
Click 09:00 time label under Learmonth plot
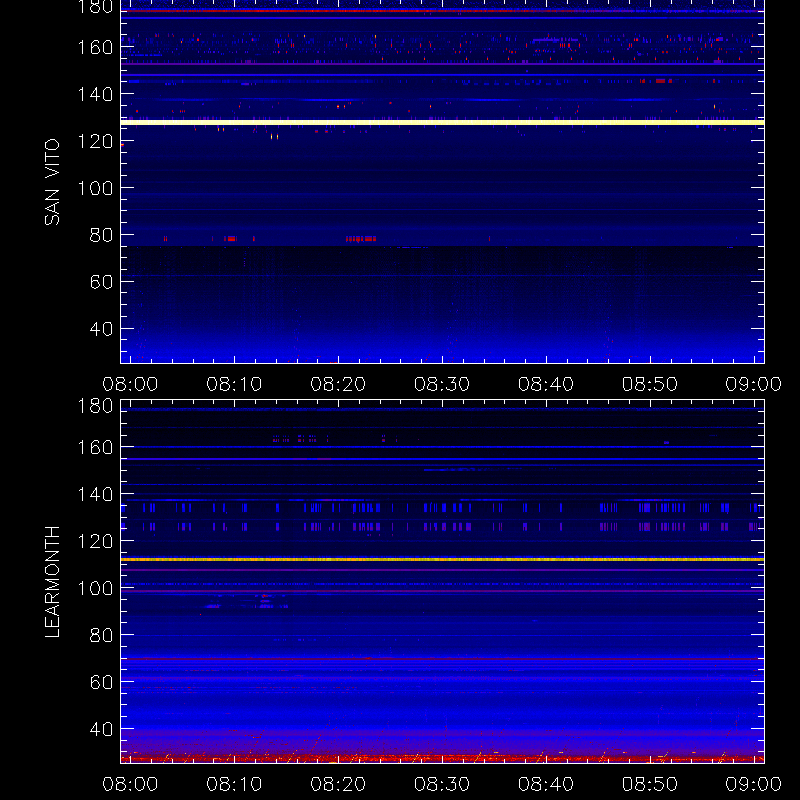tap(754, 784)
